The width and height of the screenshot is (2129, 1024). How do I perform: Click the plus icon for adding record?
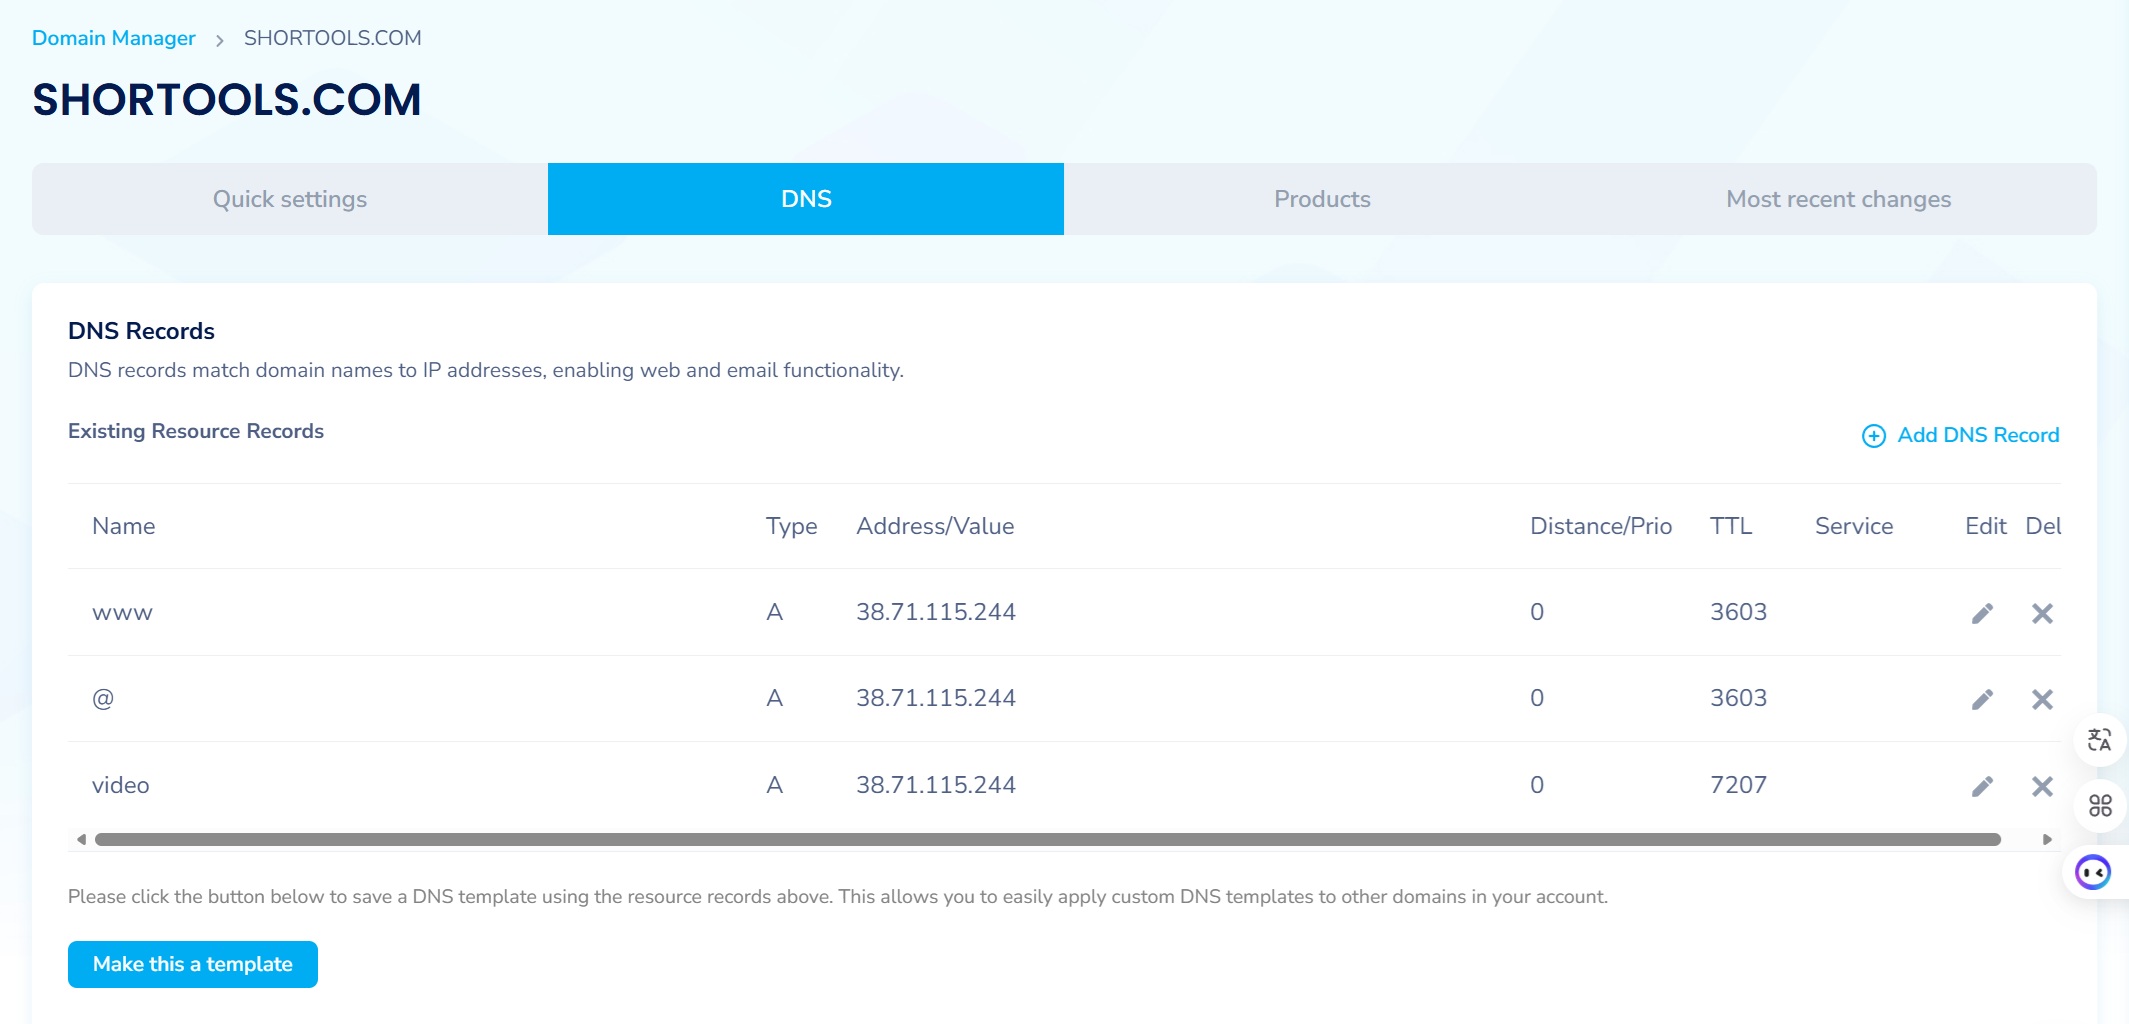click(x=1873, y=436)
